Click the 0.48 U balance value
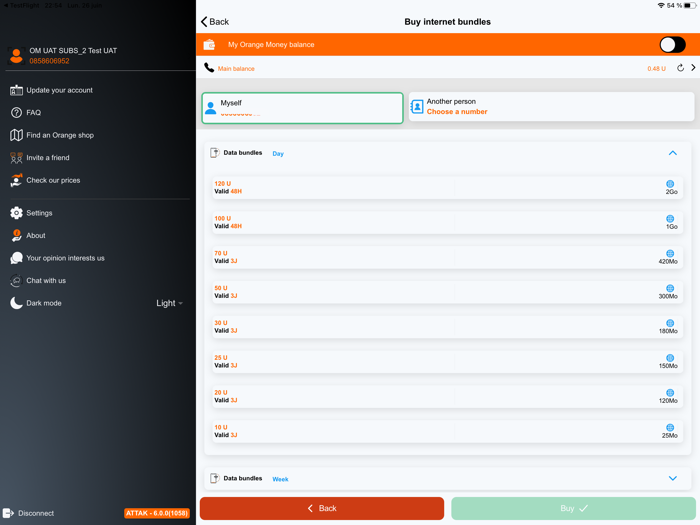700x525 pixels. pyautogui.click(x=656, y=69)
